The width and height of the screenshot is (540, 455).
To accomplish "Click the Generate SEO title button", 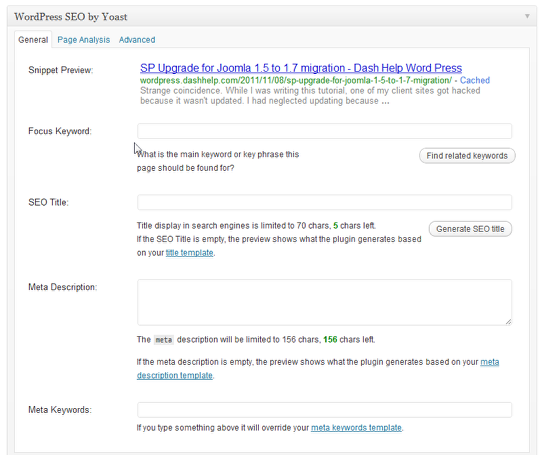I will tap(470, 229).
